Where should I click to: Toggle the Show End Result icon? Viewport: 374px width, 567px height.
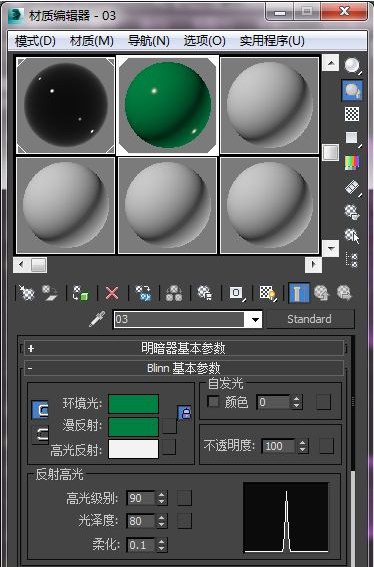[x=299, y=293]
